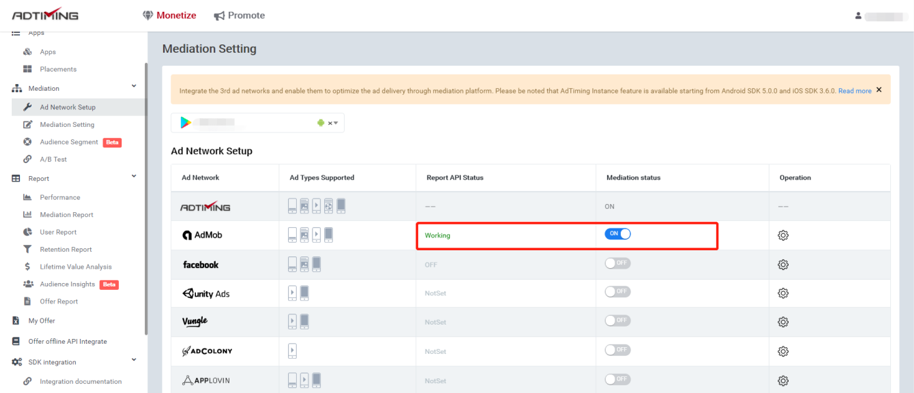Clear the selected app with the x
This screenshot has width=914, height=393.
tap(329, 123)
